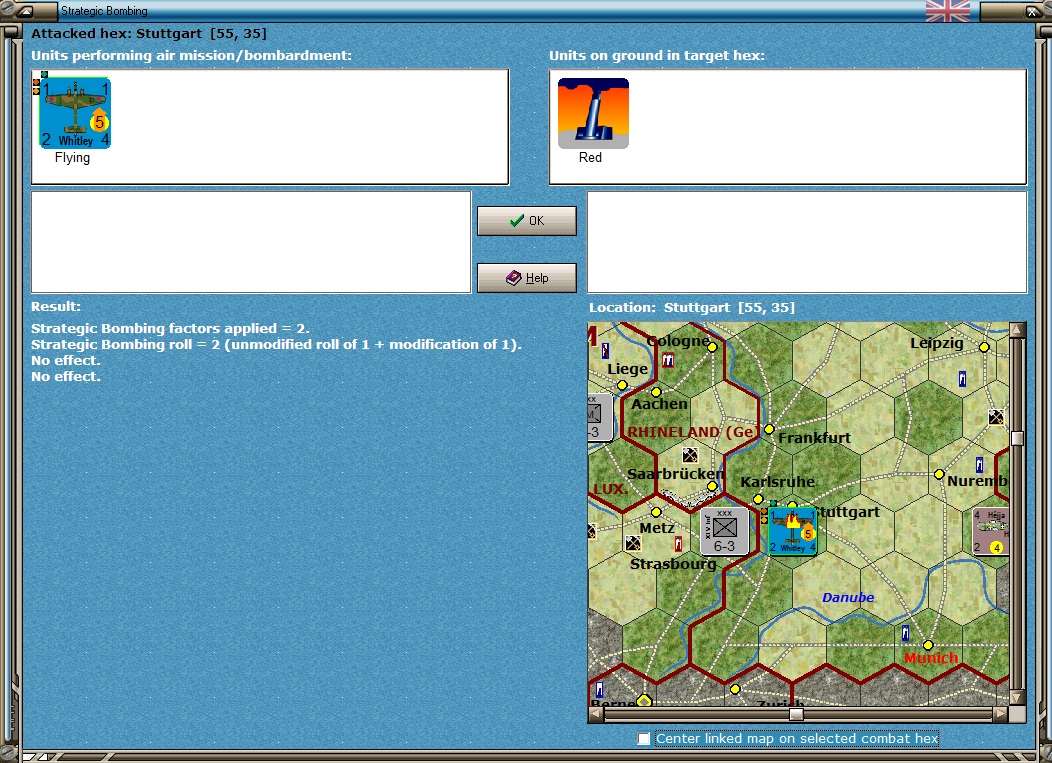Click the Liege city marker dot
This screenshot has width=1052, height=763.
[622, 385]
